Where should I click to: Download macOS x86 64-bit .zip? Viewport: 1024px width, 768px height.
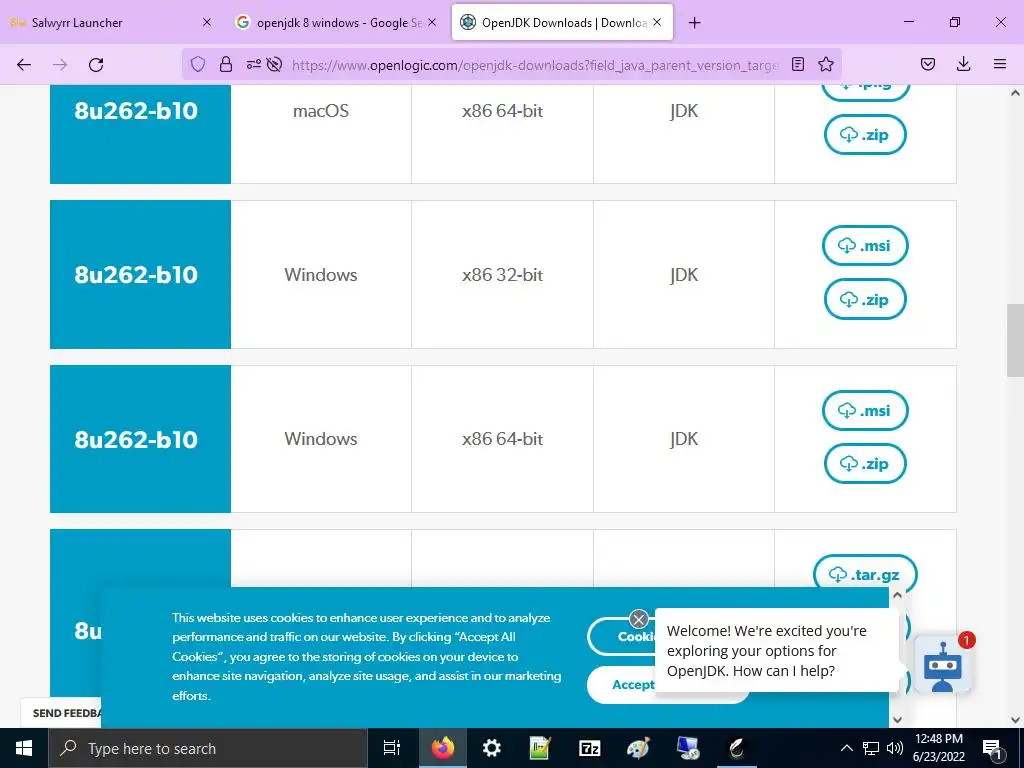pyautogui.click(x=865, y=135)
